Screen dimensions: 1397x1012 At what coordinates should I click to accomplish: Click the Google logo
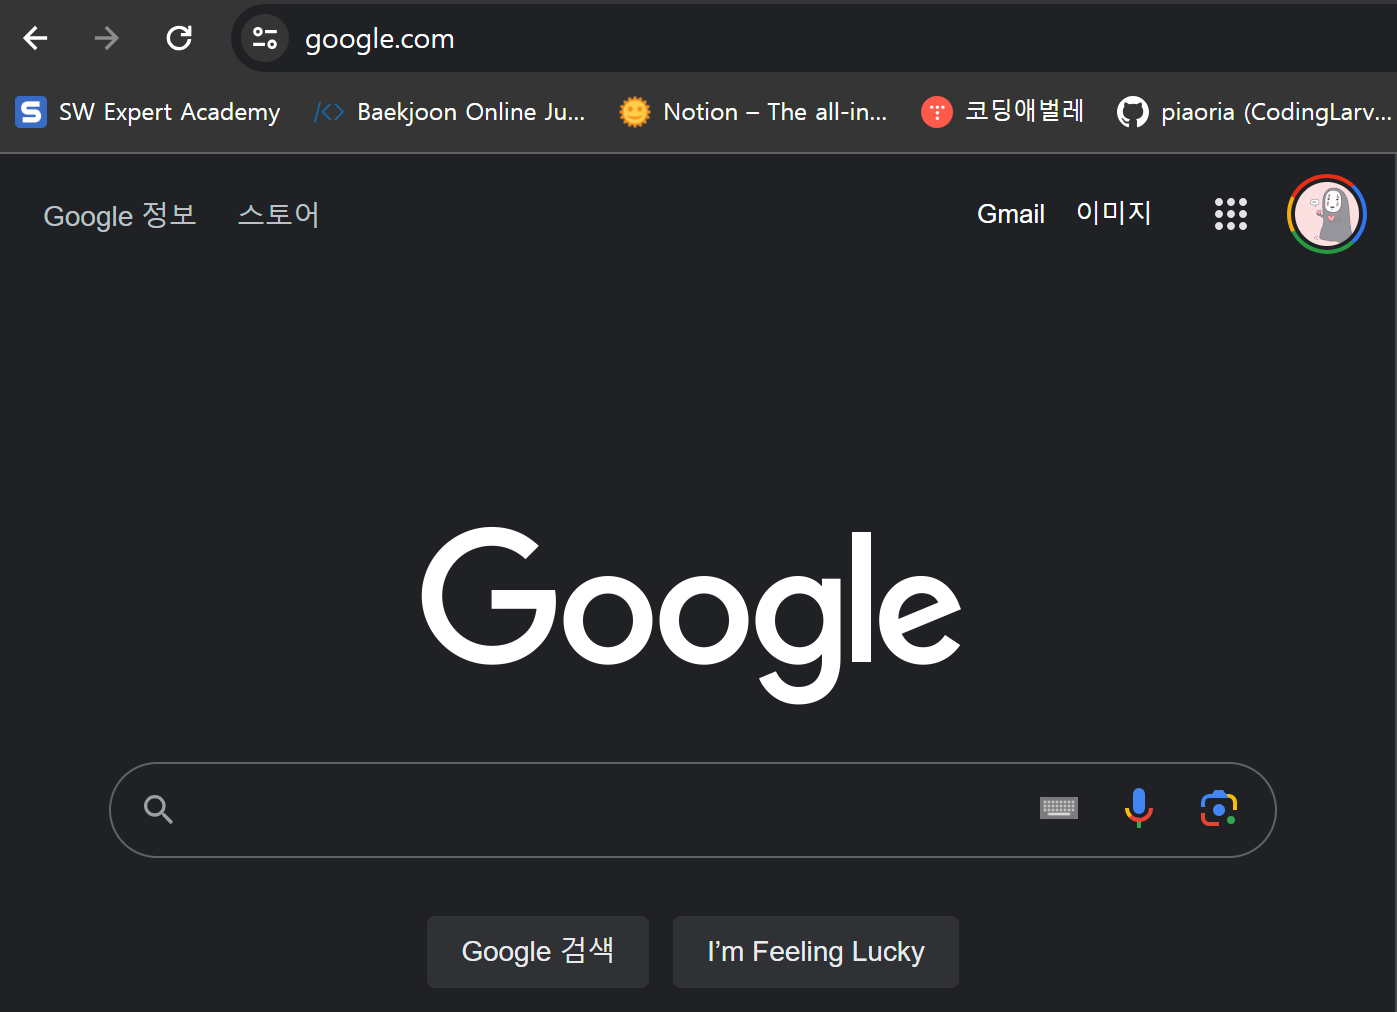coord(691,614)
